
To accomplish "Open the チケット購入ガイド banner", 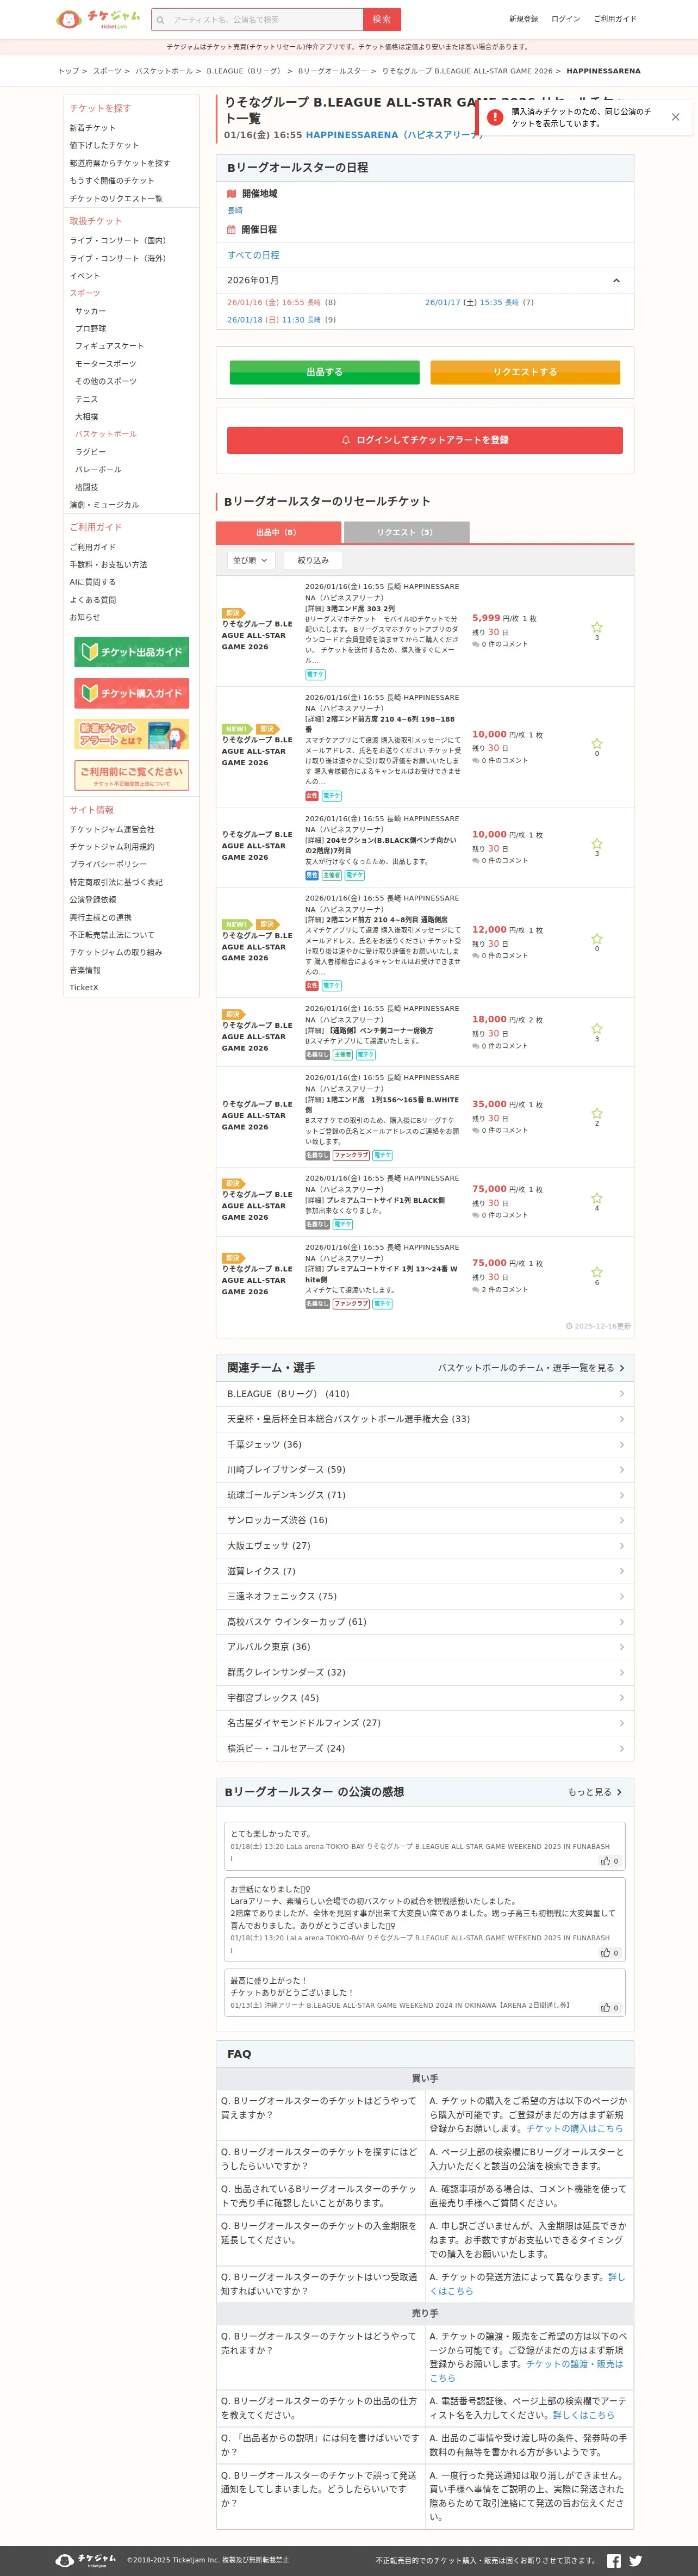I will [x=132, y=693].
